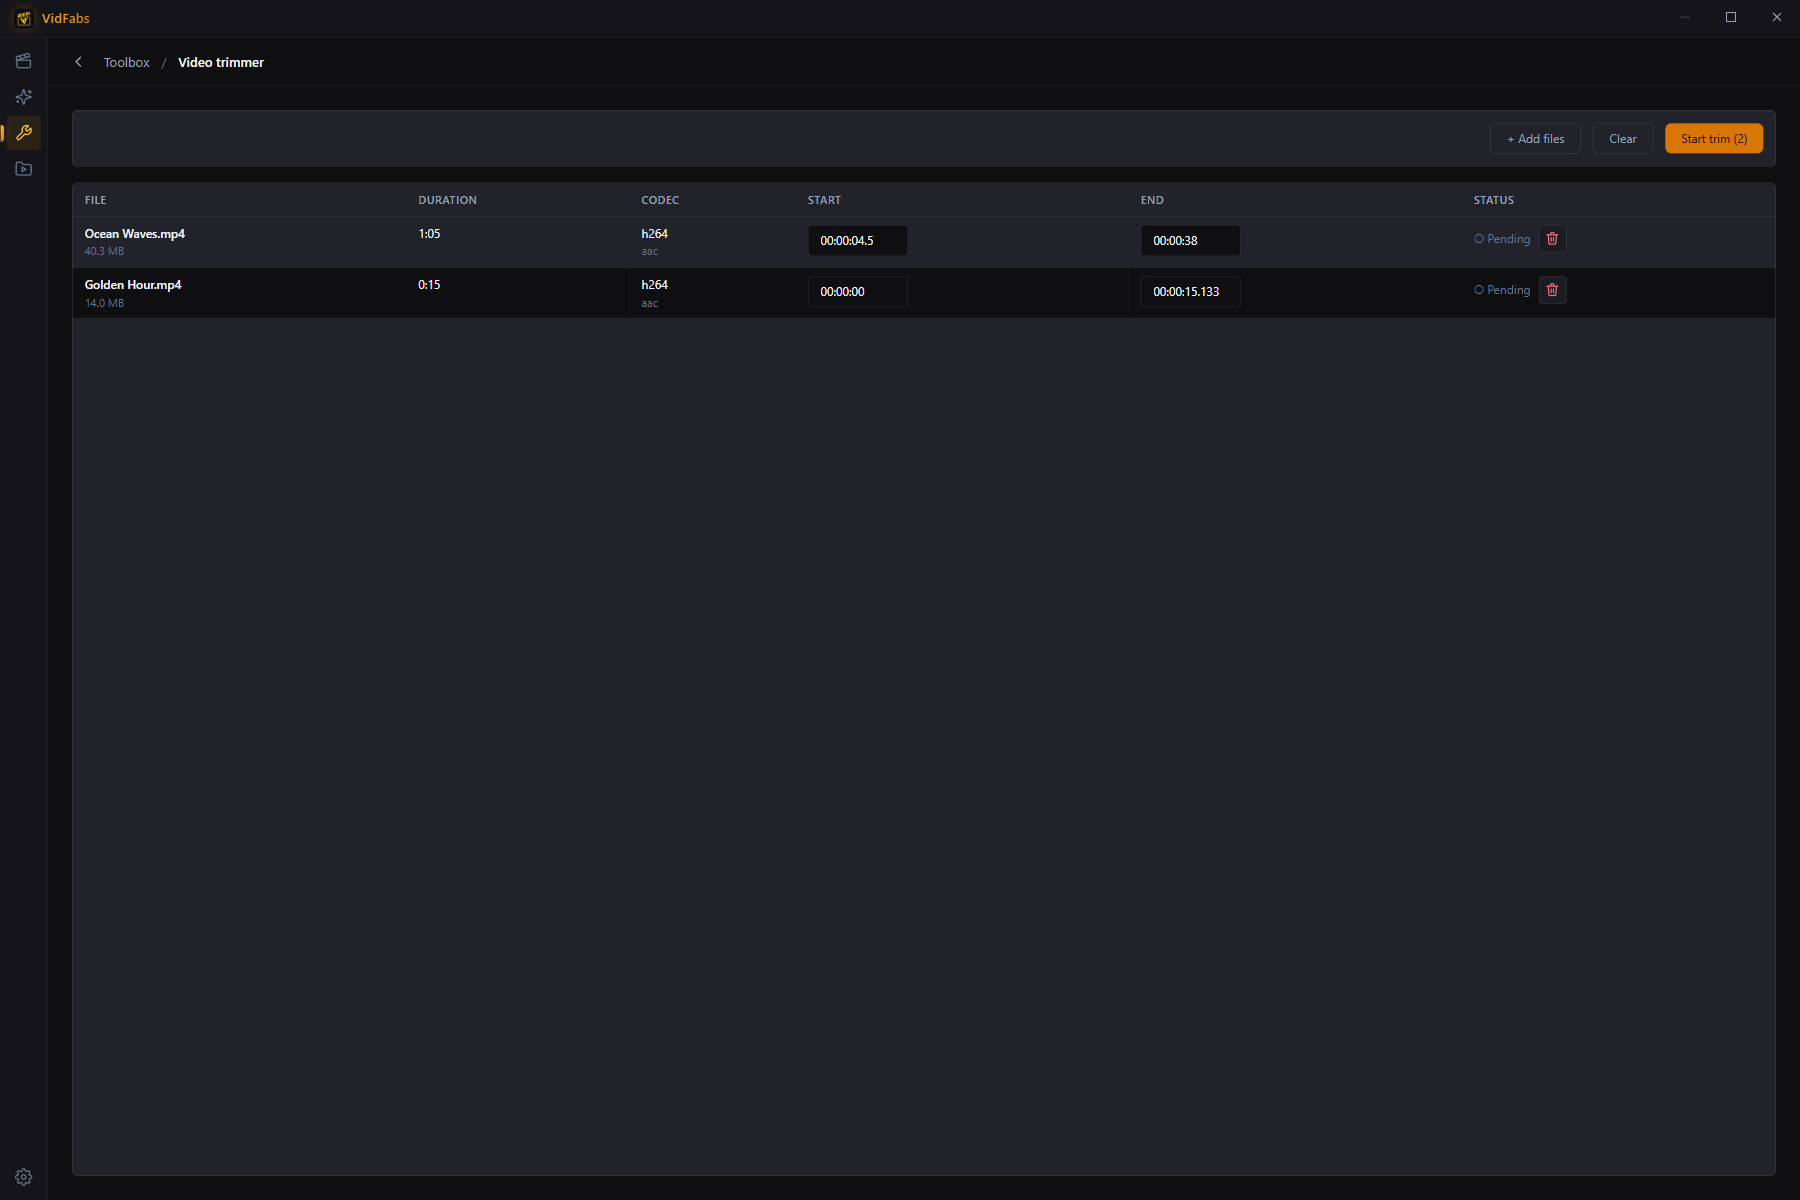Click Pending status of Ocean Waves row

tap(1502, 239)
